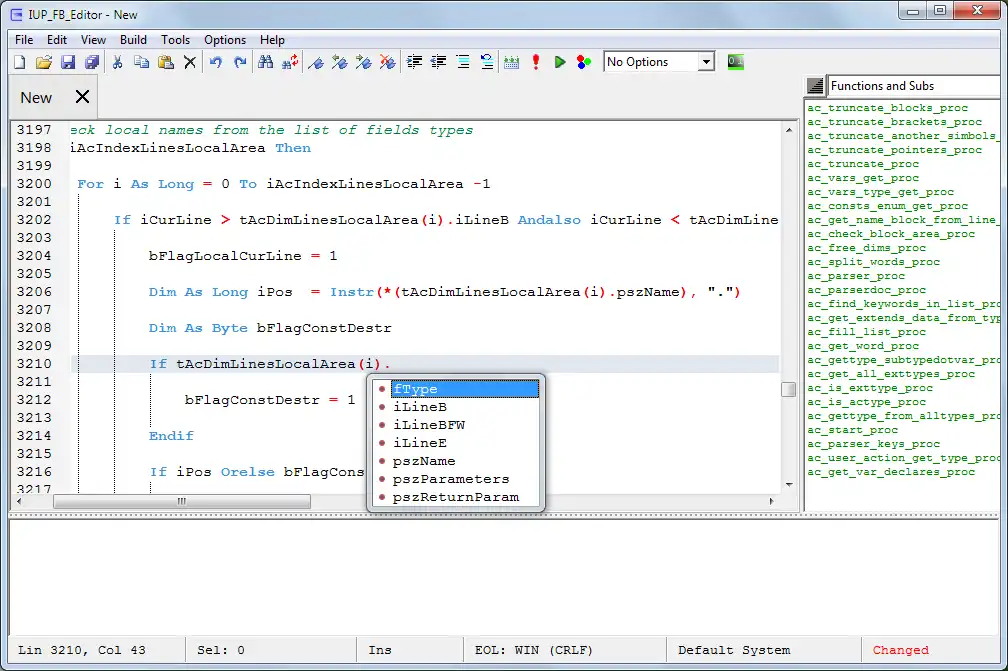The height and width of the screenshot is (671, 1008).
Task: Save the file using the floppy disk icon
Action: pyautogui.click(x=68, y=62)
